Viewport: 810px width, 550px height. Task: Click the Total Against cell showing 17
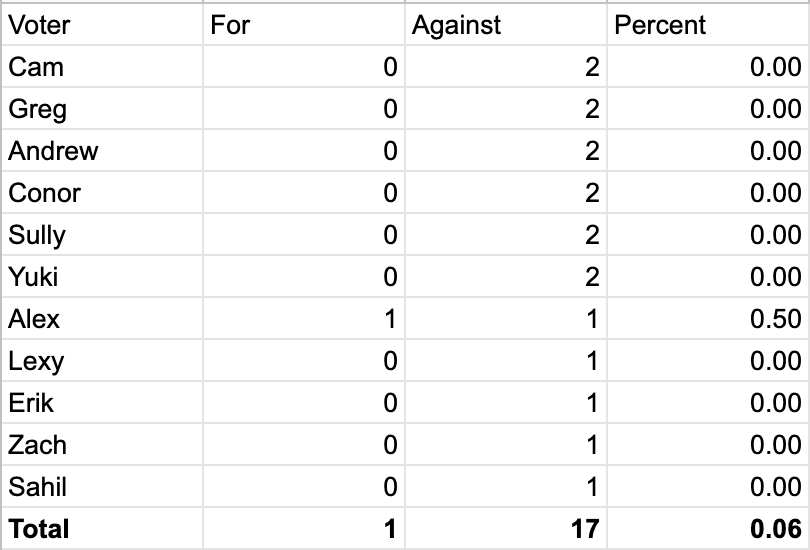coord(505,528)
